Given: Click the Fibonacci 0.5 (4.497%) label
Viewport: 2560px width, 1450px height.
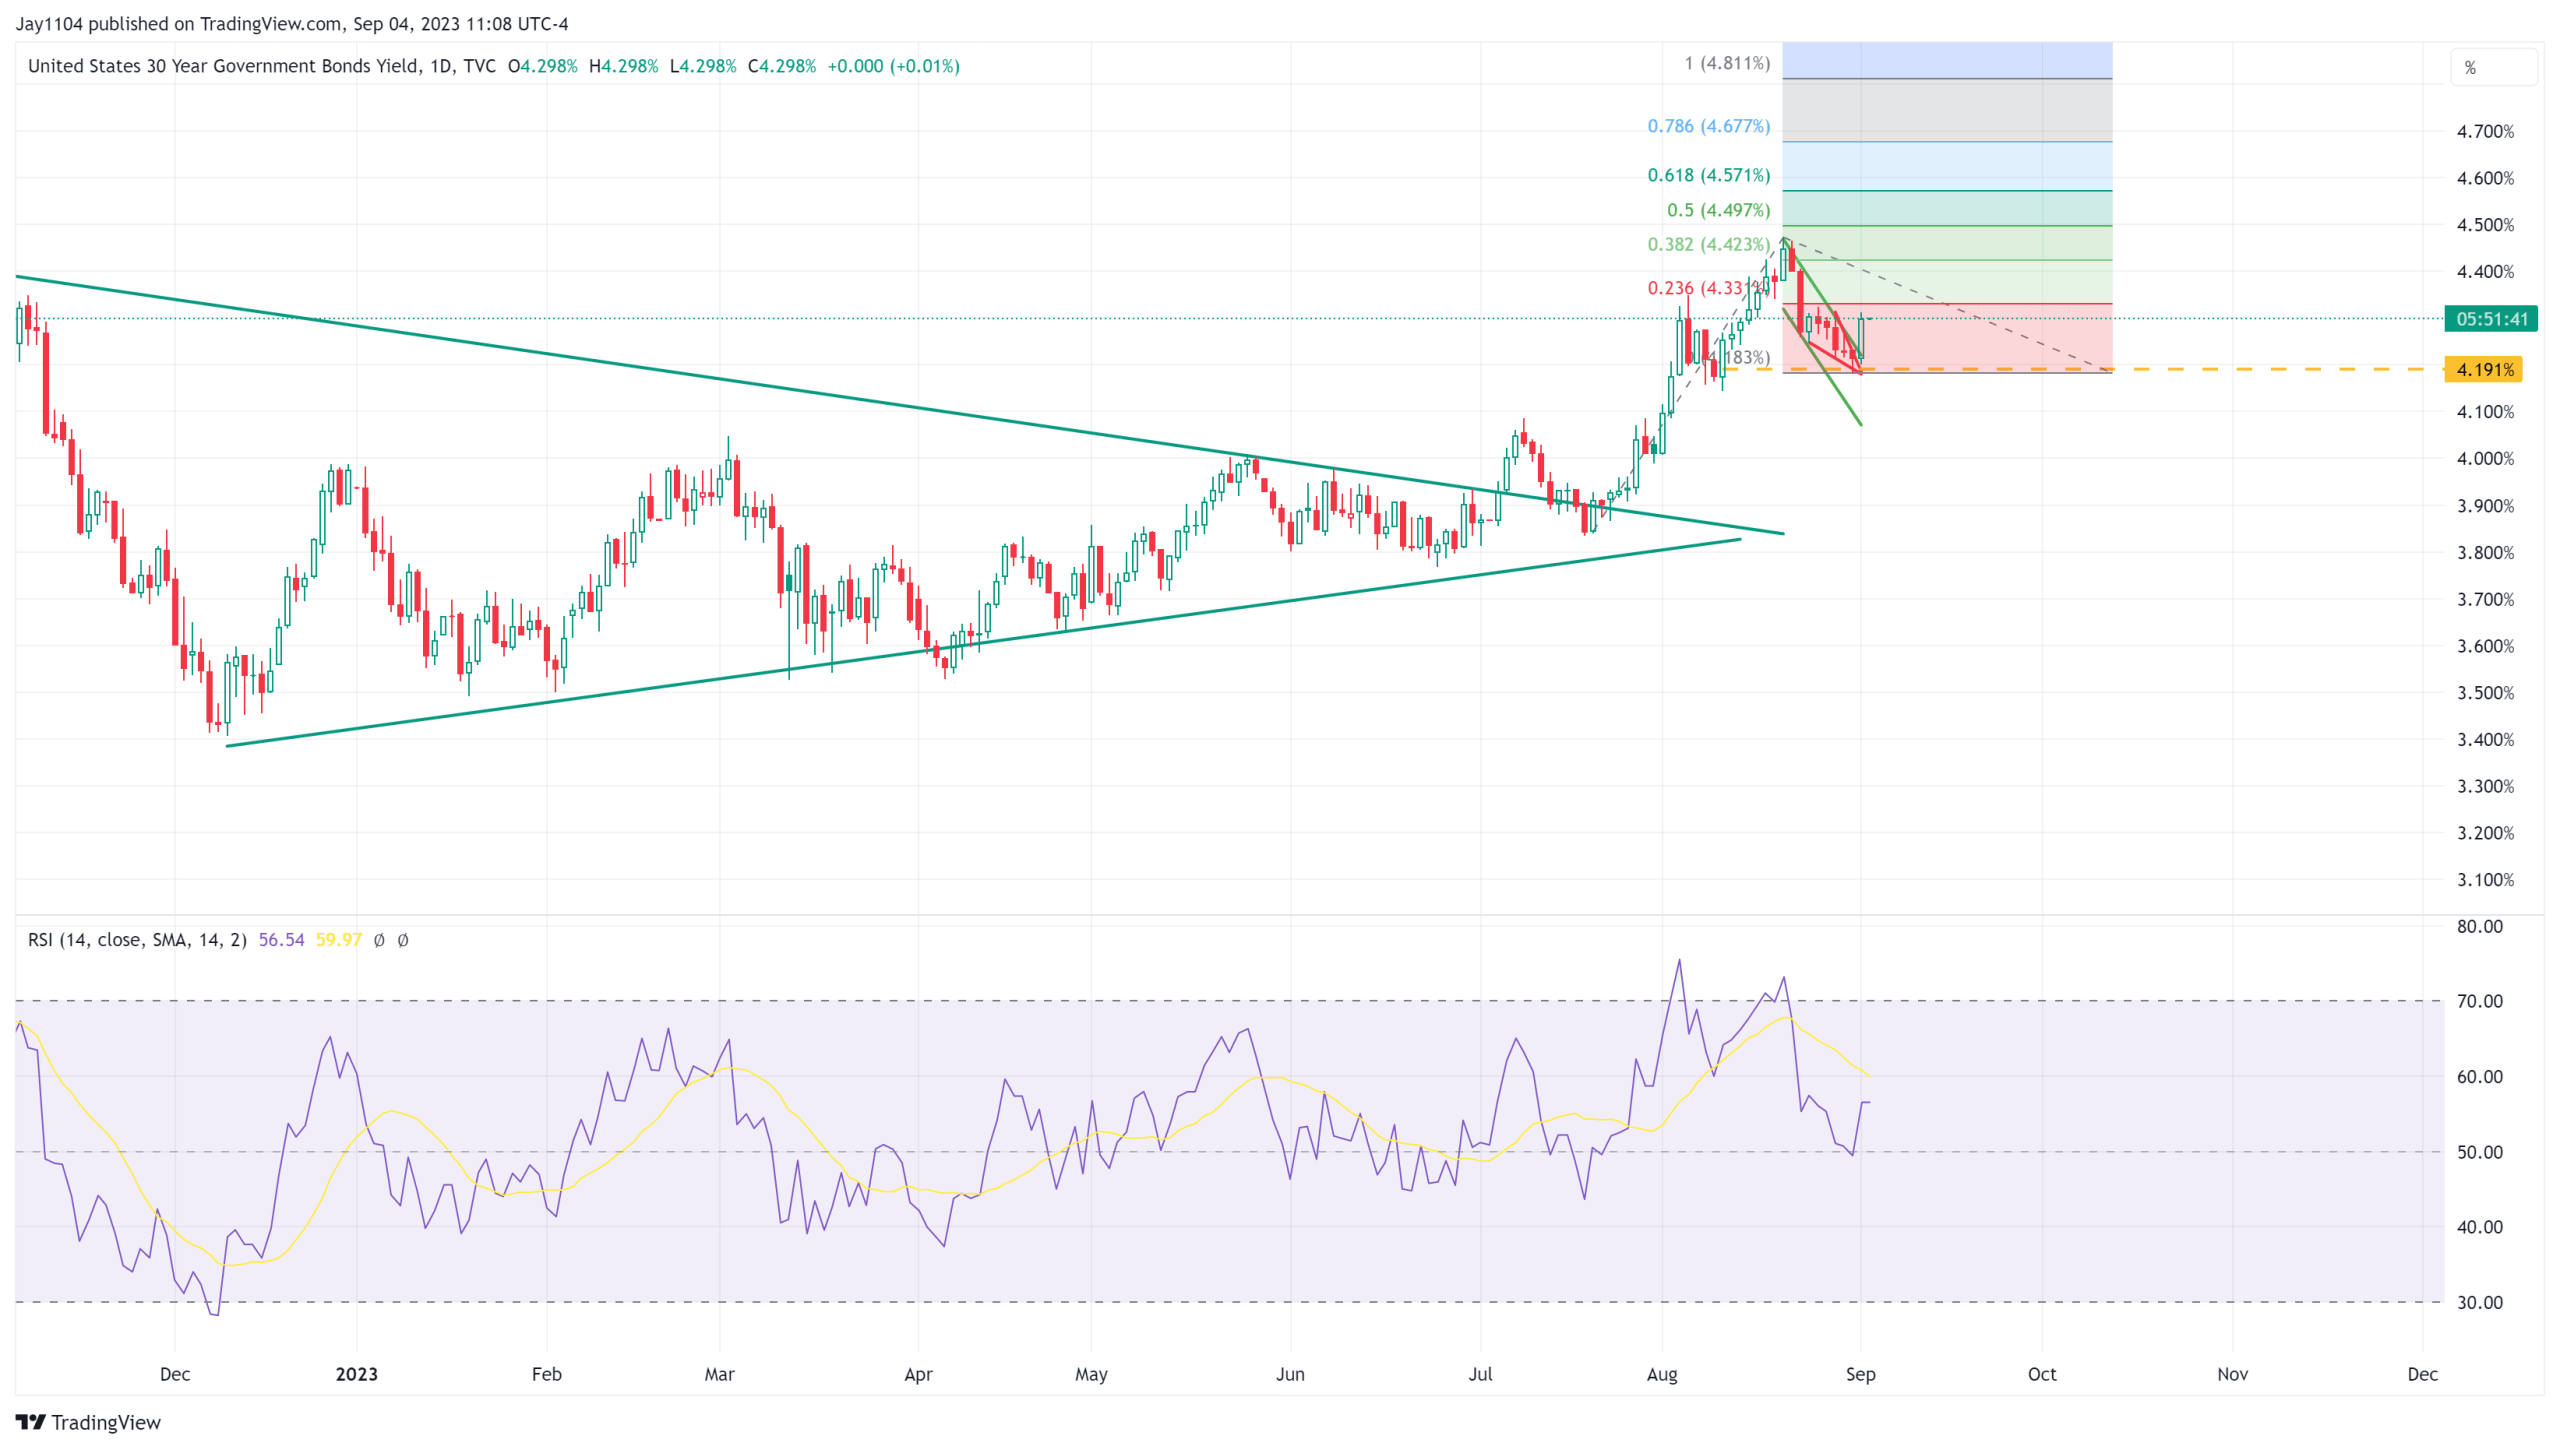Looking at the screenshot, I should click(x=1717, y=210).
